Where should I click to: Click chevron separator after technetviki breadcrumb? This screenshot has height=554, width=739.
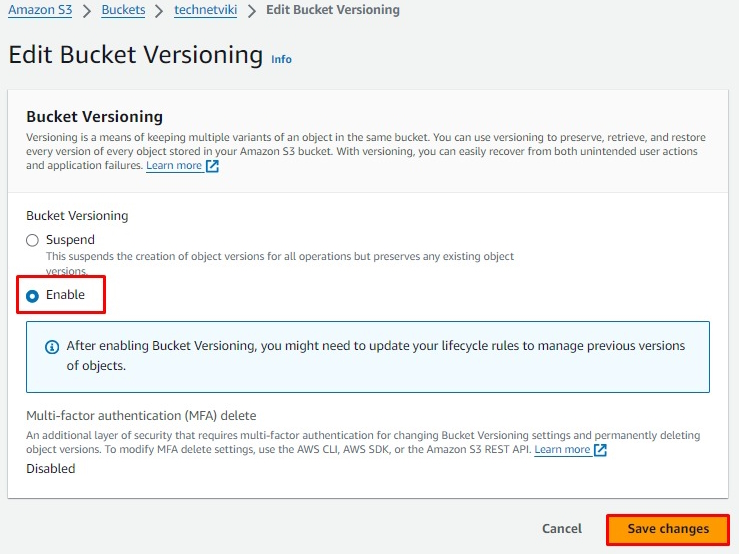[253, 10]
